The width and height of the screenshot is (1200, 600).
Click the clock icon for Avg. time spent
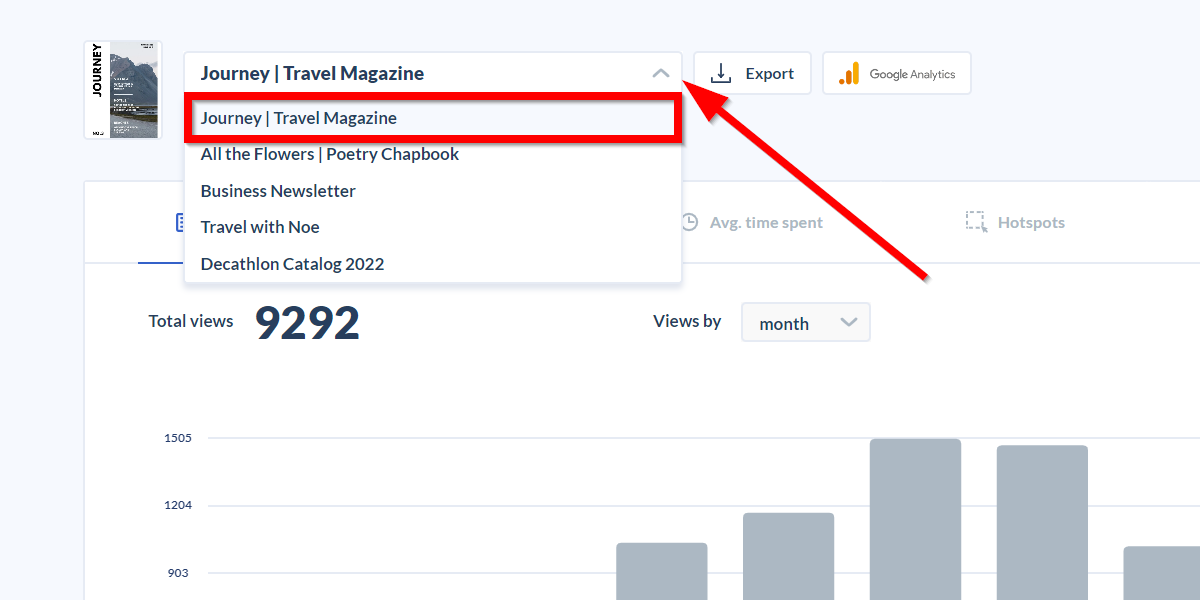[x=689, y=222]
